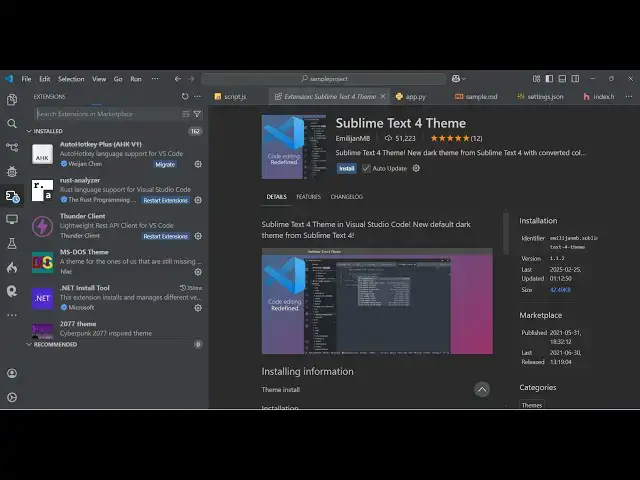Open the Go menu
This screenshot has width=640, height=480.
point(118,79)
